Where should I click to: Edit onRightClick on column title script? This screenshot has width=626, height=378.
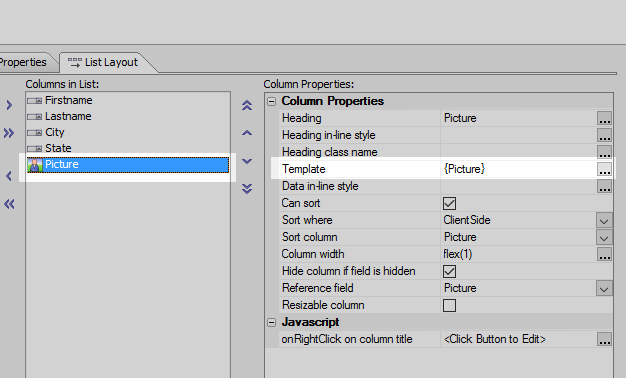tap(604, 339)
